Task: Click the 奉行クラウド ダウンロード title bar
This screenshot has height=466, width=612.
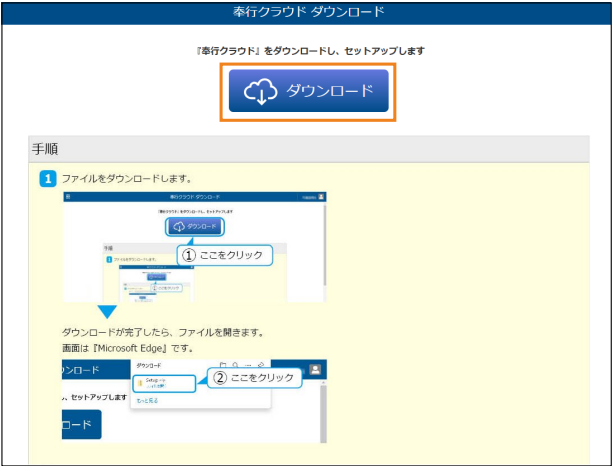Action: tap(306, 13)
